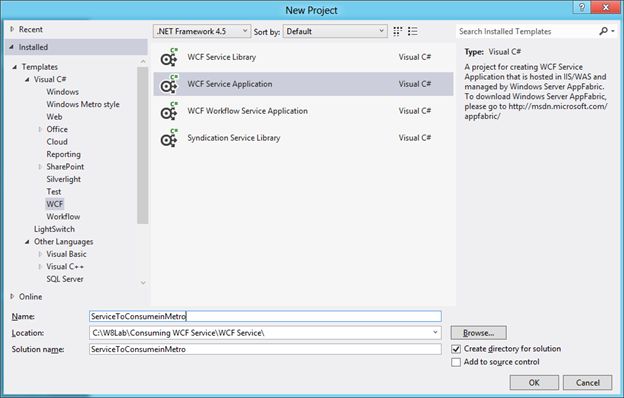Enable Add to source control checkbox
This screenshot has width=624, height=398.
point(456,362)
